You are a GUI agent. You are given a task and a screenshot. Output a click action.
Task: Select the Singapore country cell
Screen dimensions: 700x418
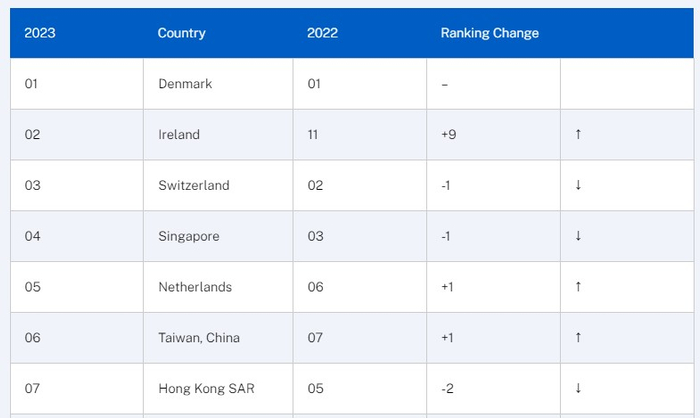point(189,236)
